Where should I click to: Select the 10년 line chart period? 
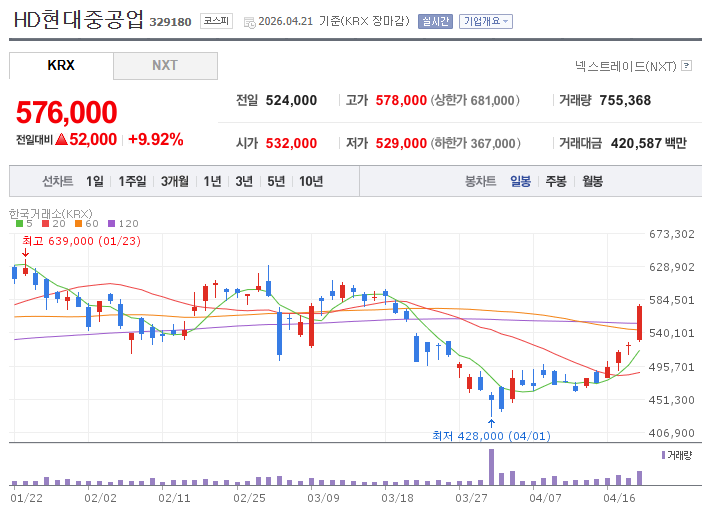[311, 181]
